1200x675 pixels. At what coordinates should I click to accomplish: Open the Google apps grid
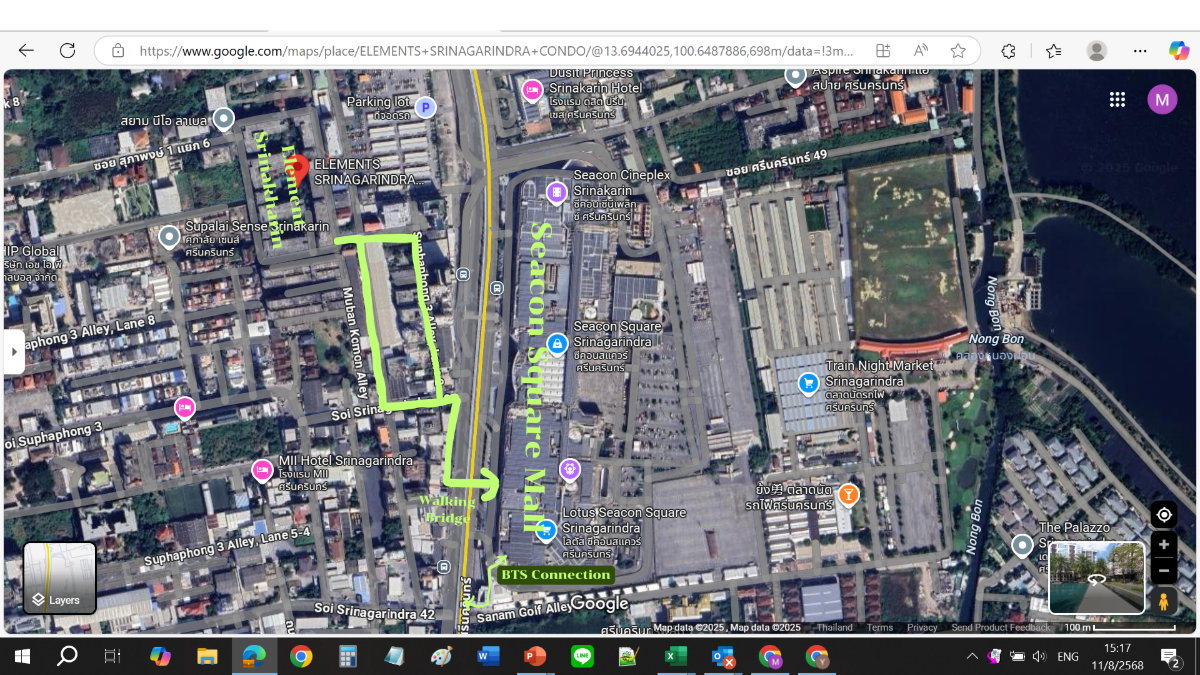pyautogui.click(x=1118, y=99)
